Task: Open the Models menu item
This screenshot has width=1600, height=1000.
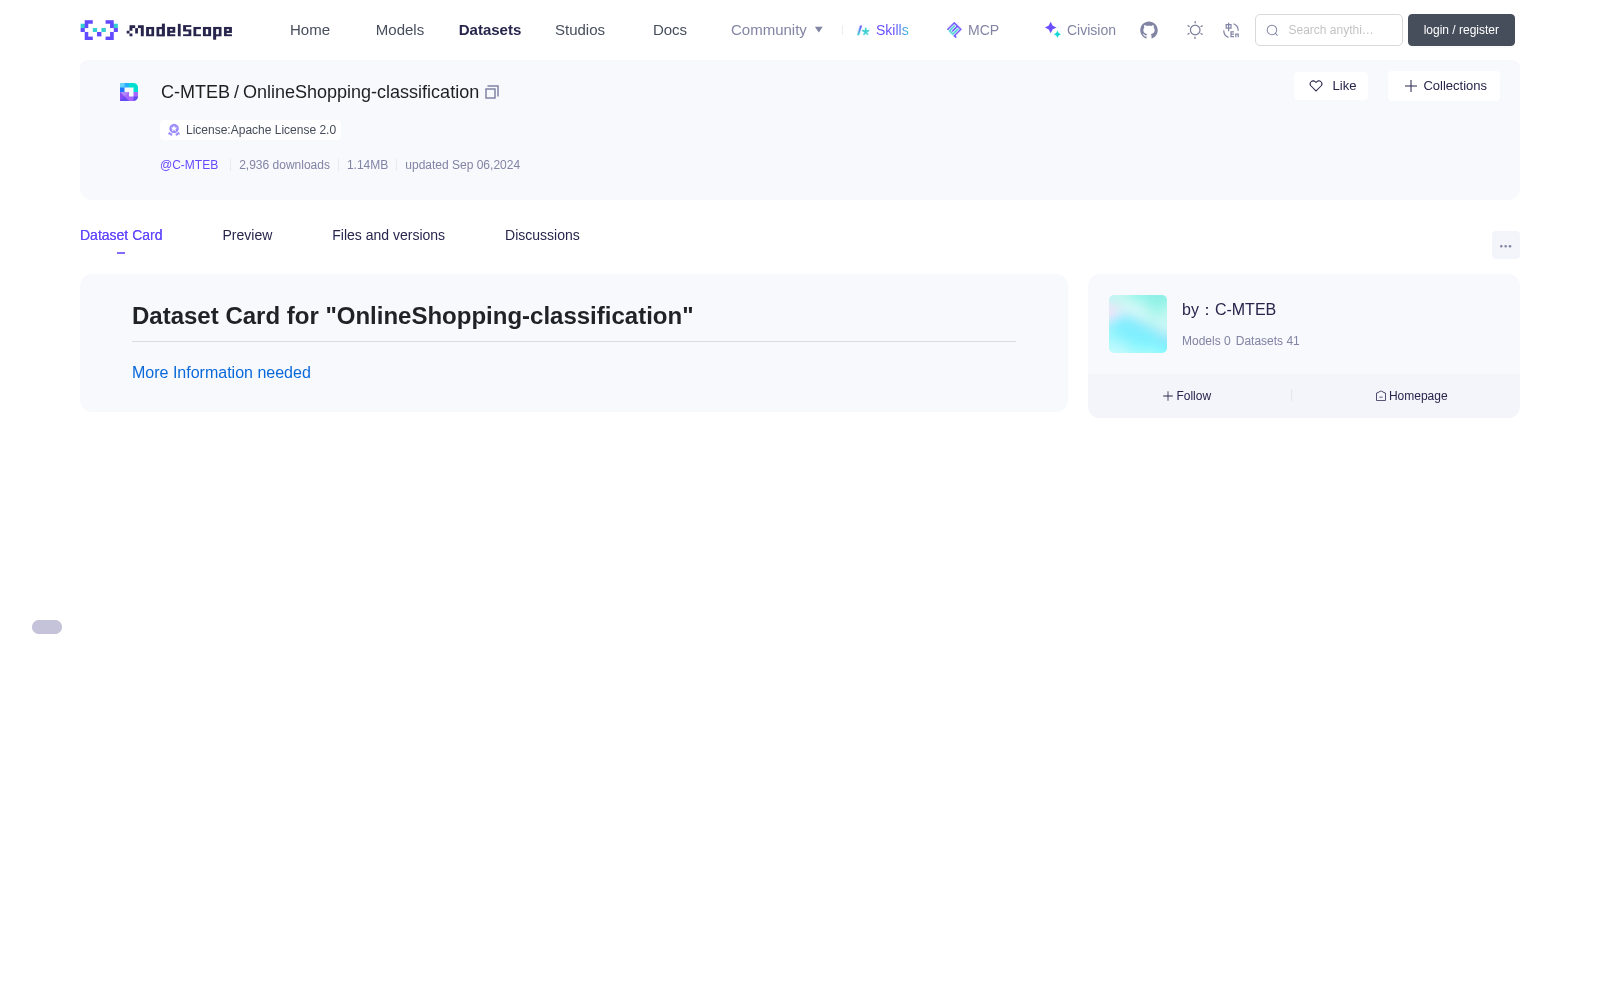Action: [x=400, y=30]
